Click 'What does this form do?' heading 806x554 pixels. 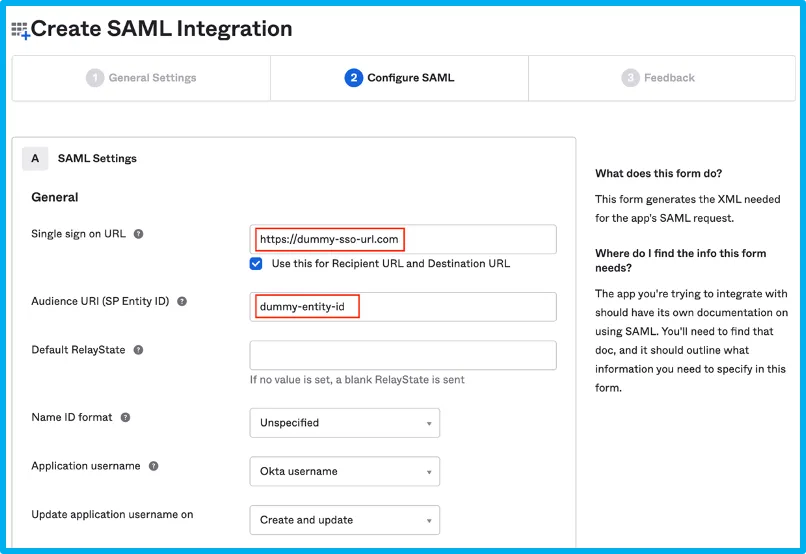coord(658,174)
